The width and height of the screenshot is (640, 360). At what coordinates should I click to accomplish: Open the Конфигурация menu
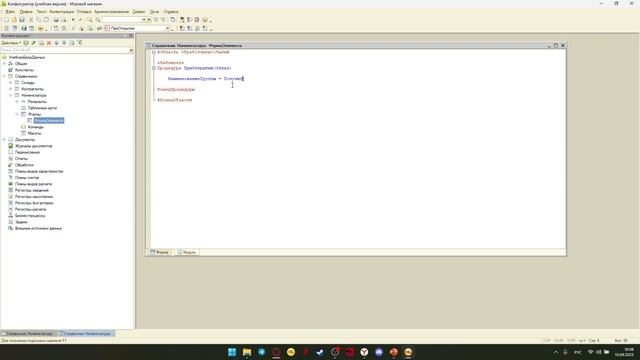(x=62, y=12)
